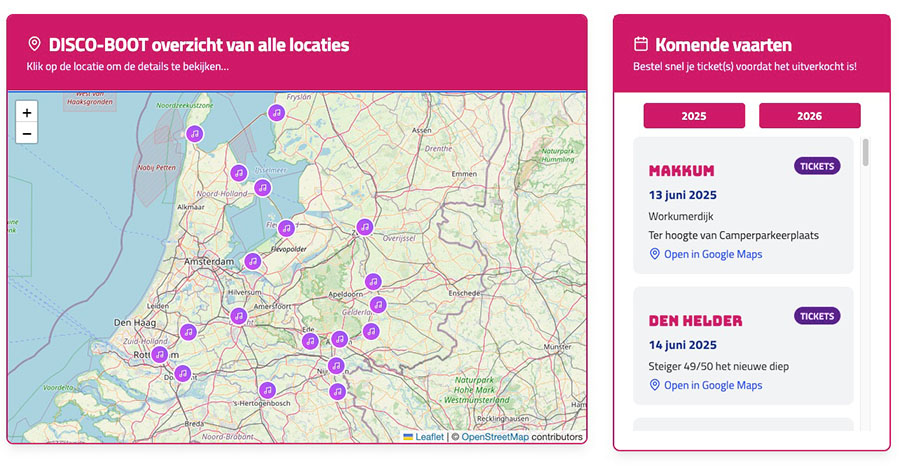Click the southernmost marker below Nijmegen
Image resolution: width=900 pixels, height=466 pixels.
[x=338, y=391]
